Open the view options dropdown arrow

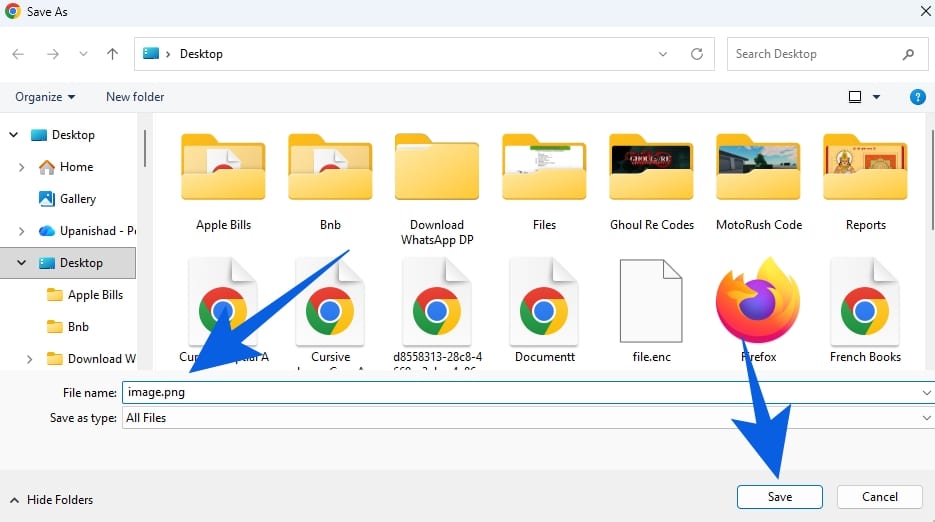[x=876, y=97]
